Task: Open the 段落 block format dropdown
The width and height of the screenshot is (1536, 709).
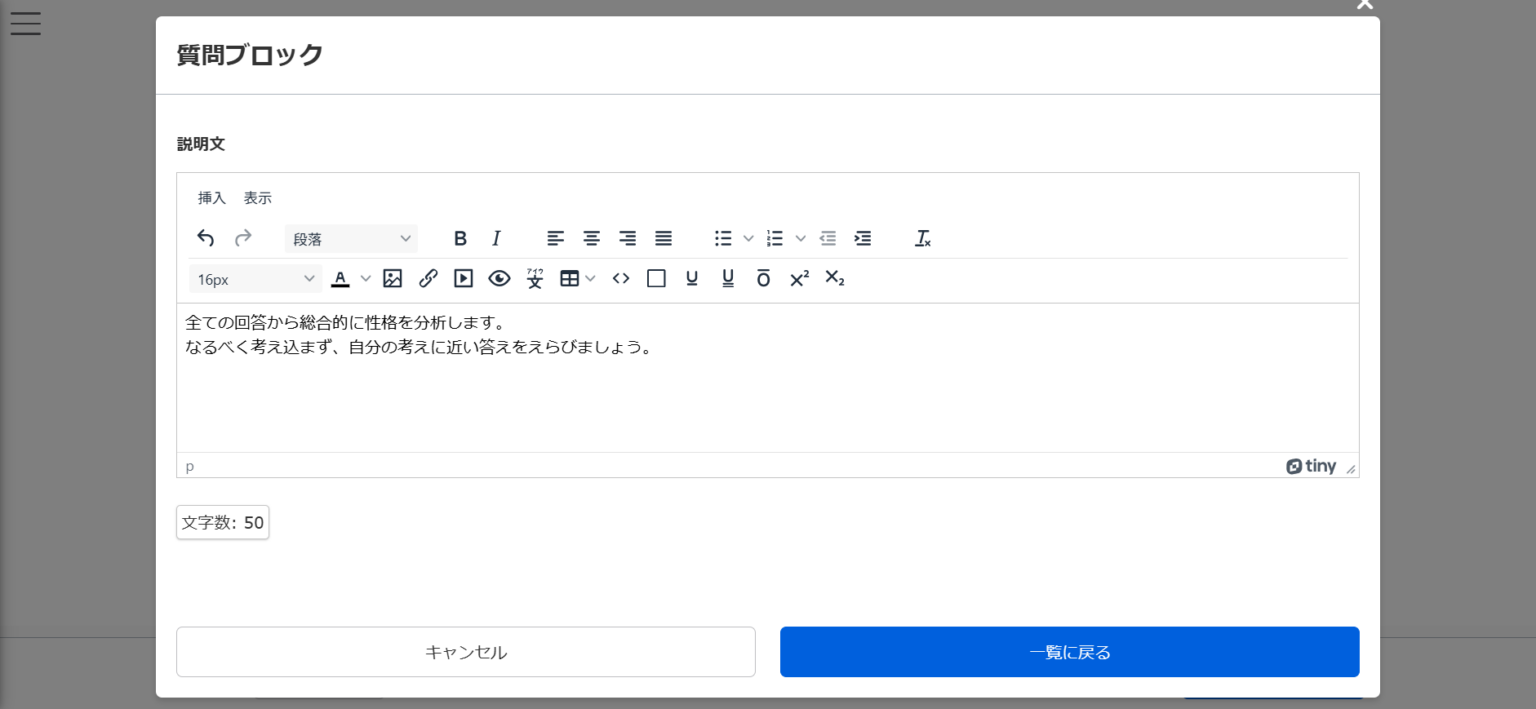Action: click(351, 239)
